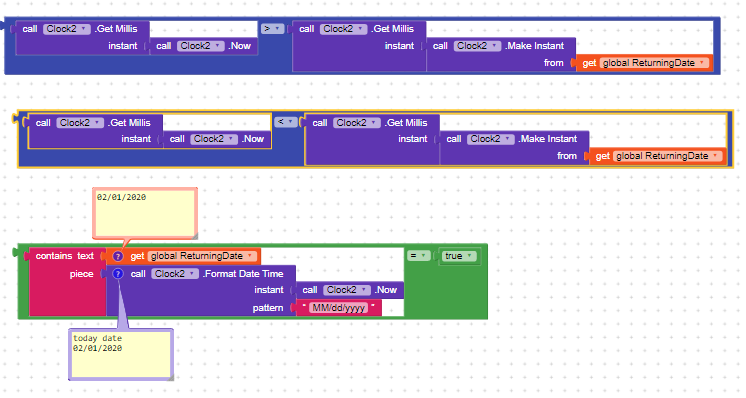Open Clock2 dropdown in top-left Get Millis block
The width and height of the screenshot is (746, 398).
[x=67, y=29]
